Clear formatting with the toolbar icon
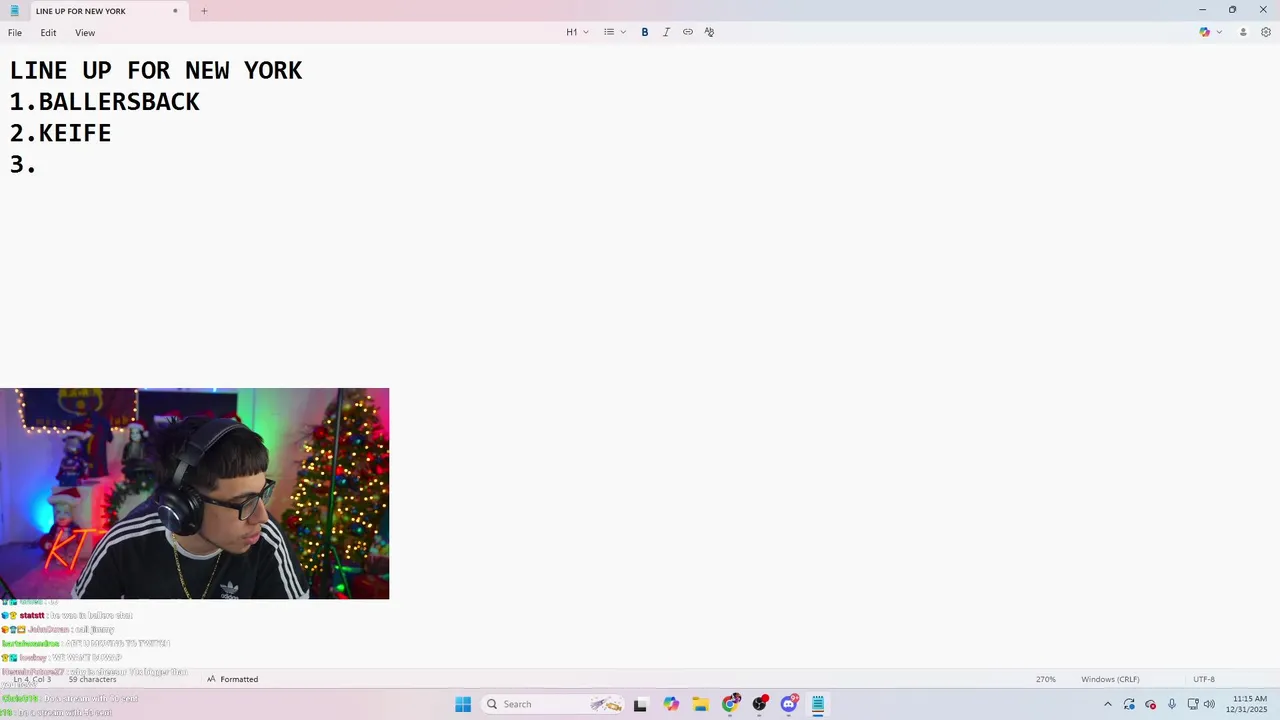The image size is (1280, 720). (709, 32)
